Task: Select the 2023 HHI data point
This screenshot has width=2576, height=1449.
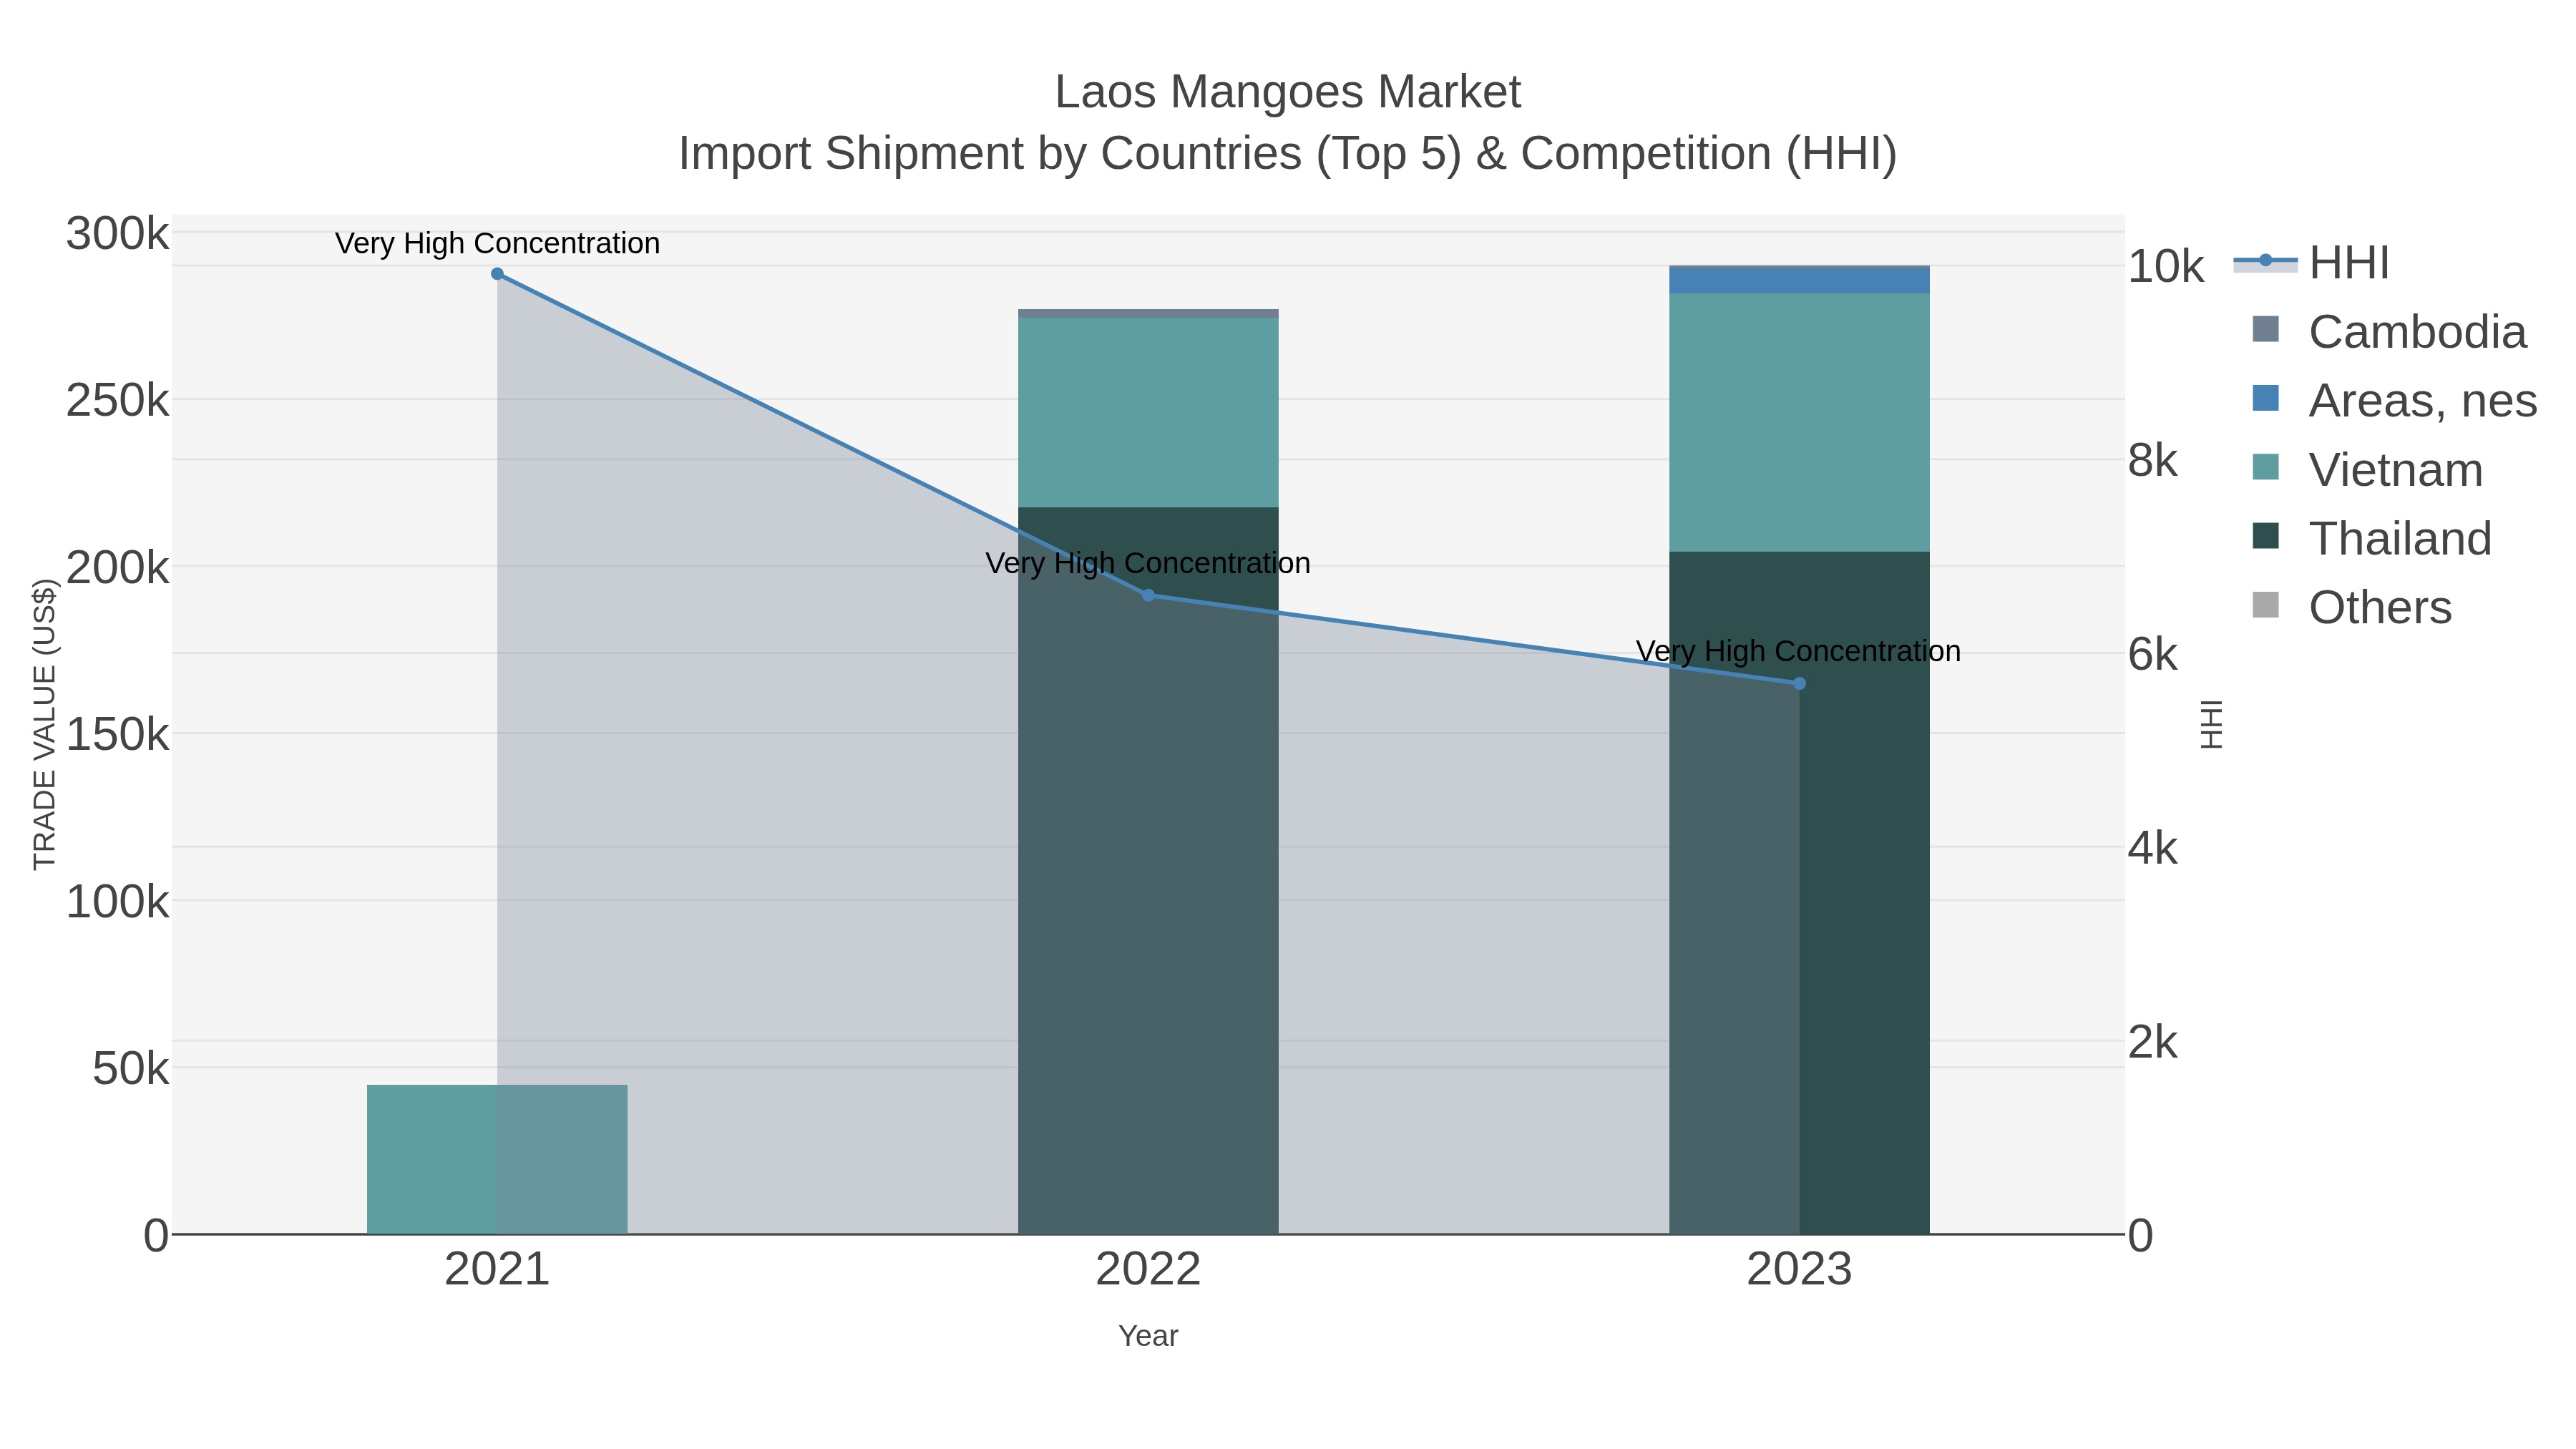Action: click(x=1799, y=684)
